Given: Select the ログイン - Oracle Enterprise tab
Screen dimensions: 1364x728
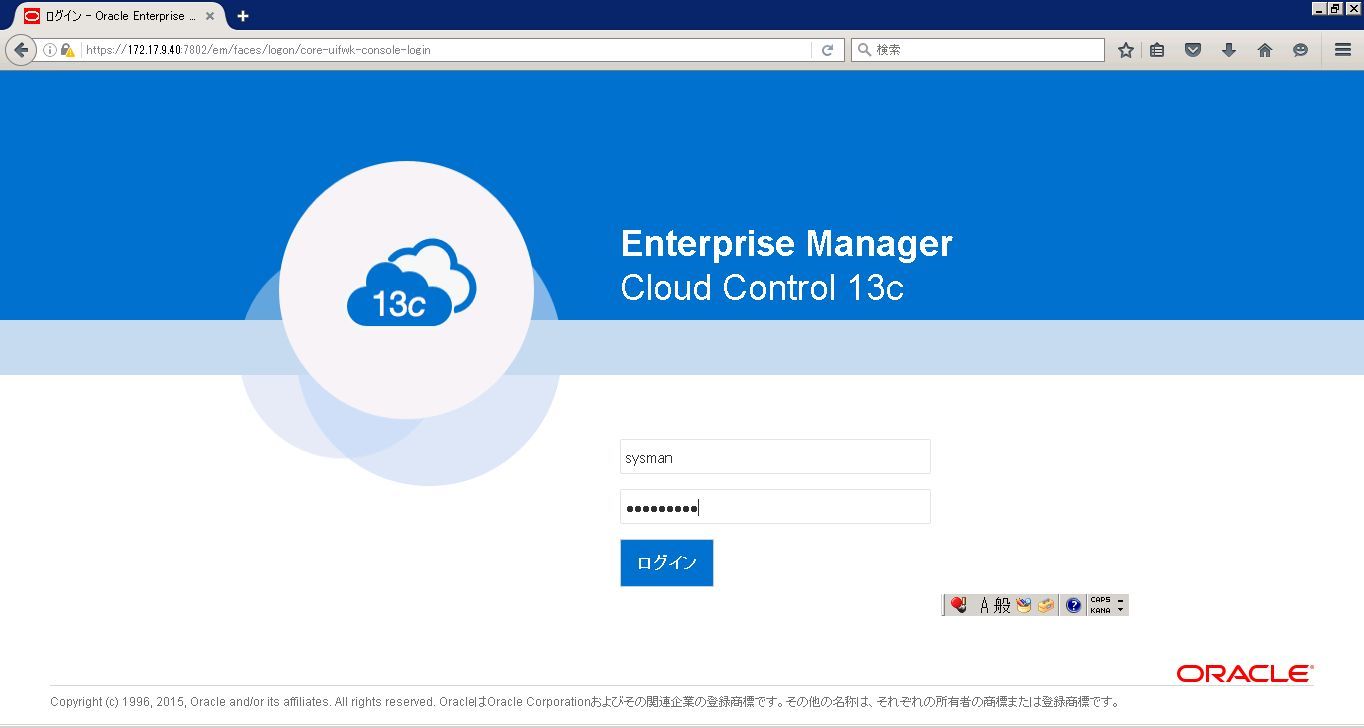Looking at the screenshot, I should pos(121,16).
